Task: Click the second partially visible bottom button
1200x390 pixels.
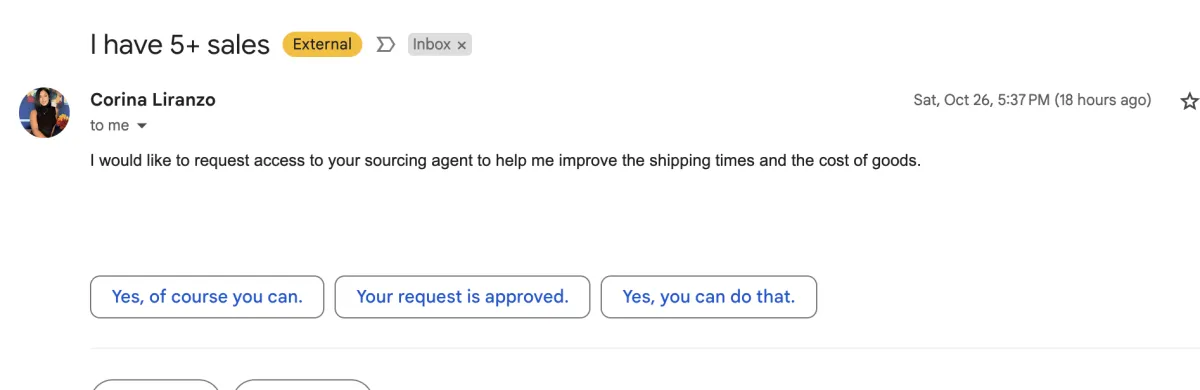Action: tap(303, 385)
